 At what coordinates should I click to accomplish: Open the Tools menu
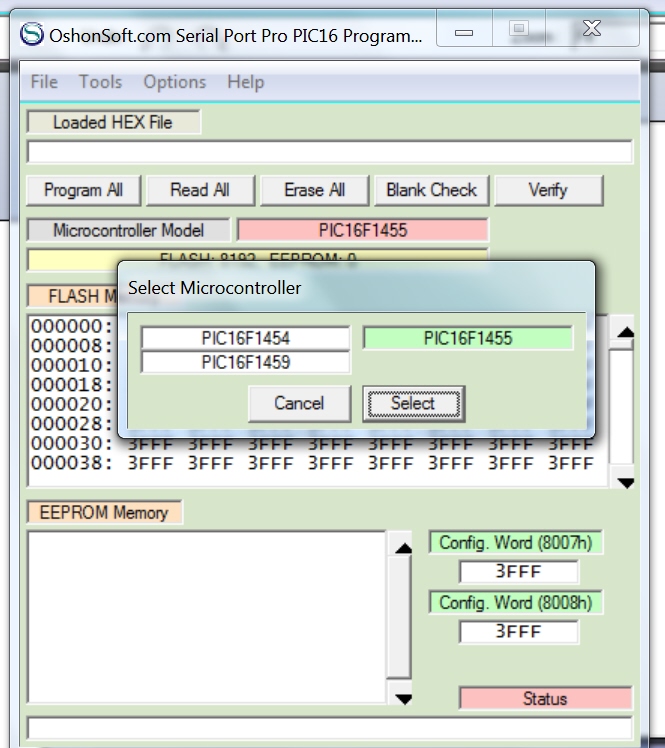[101, 82]
